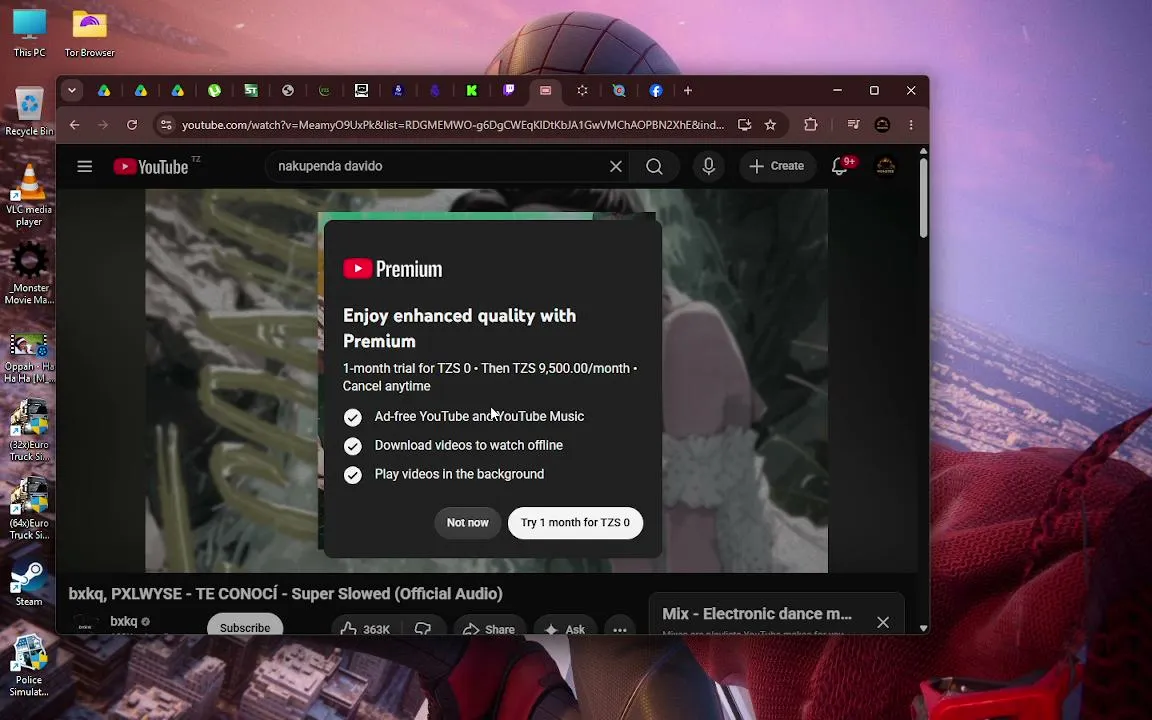
Task: Go forward with the browser forward arrow
Action: coord(103,125)
